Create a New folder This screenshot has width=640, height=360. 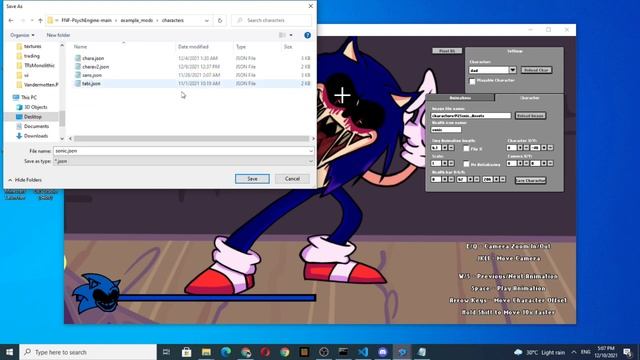click(58, 35)
